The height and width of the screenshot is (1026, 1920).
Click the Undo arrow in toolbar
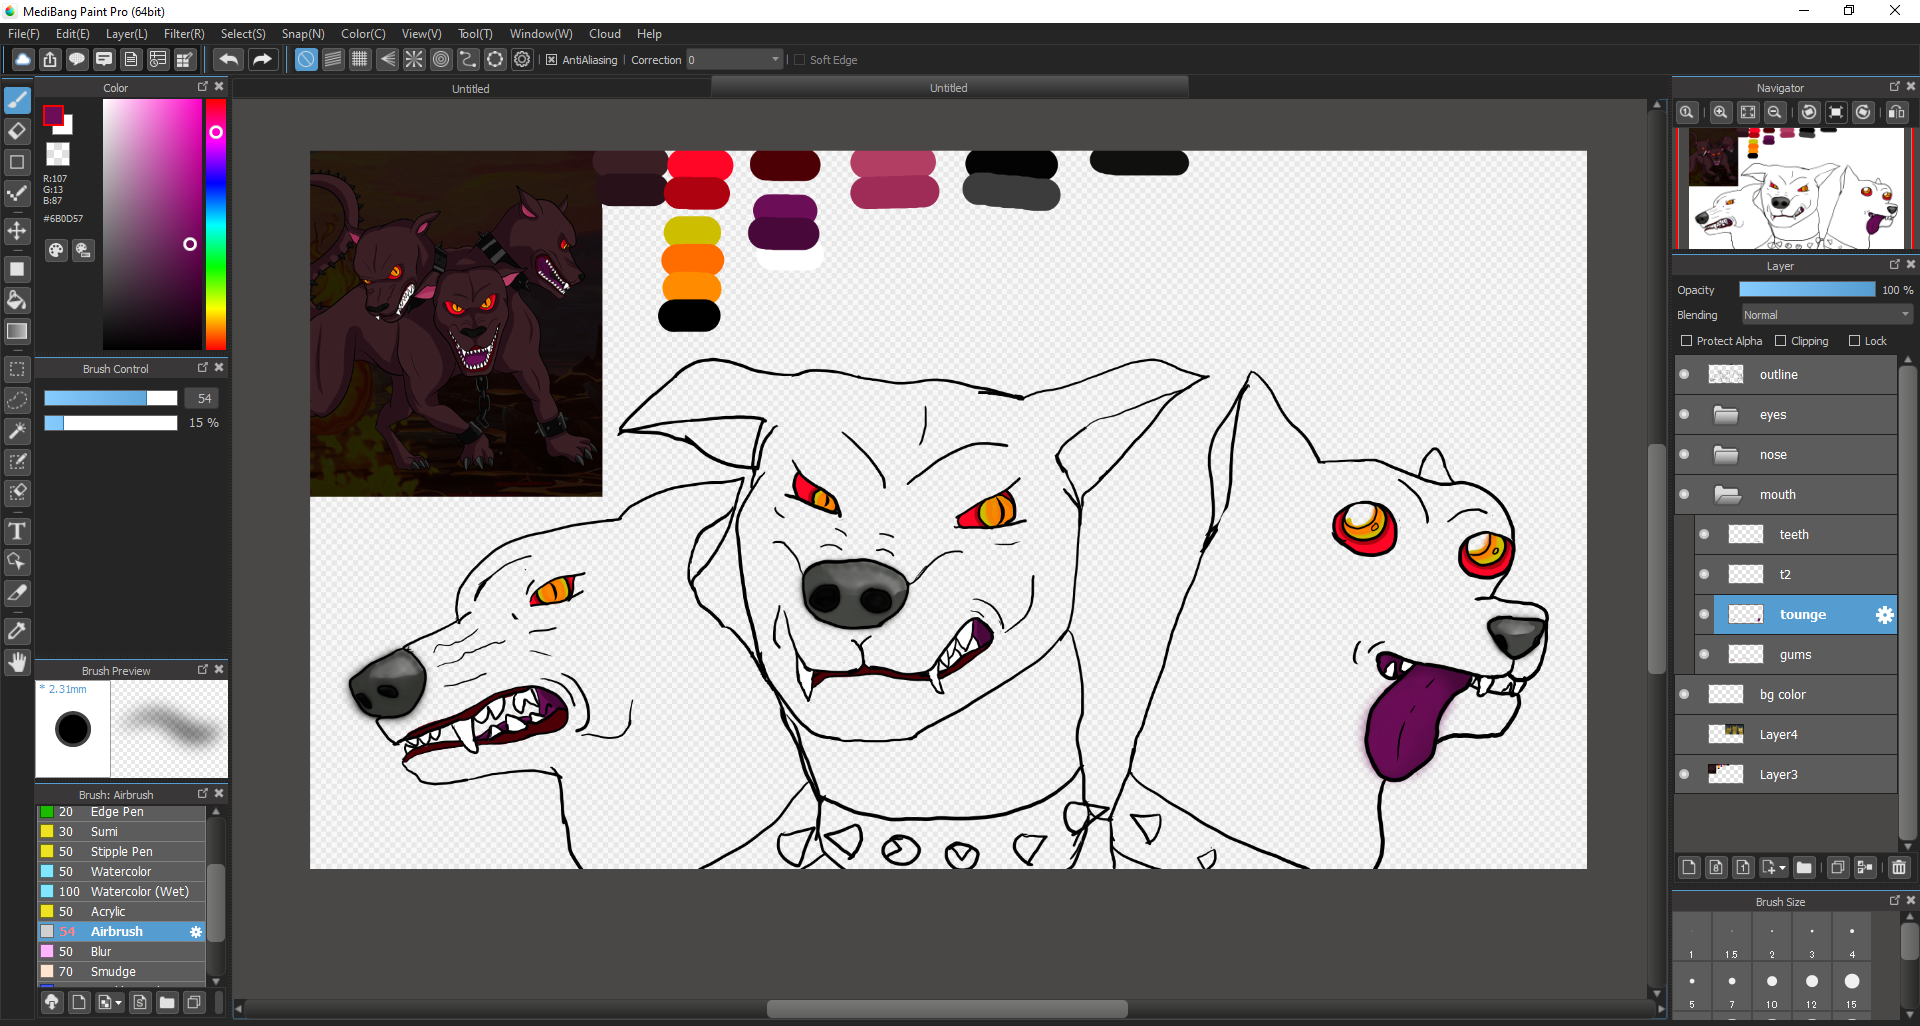click(228, 60)
